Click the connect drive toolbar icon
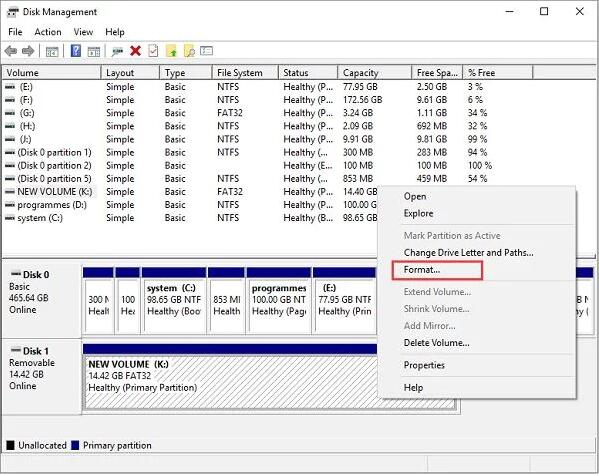 click(117, 51)
